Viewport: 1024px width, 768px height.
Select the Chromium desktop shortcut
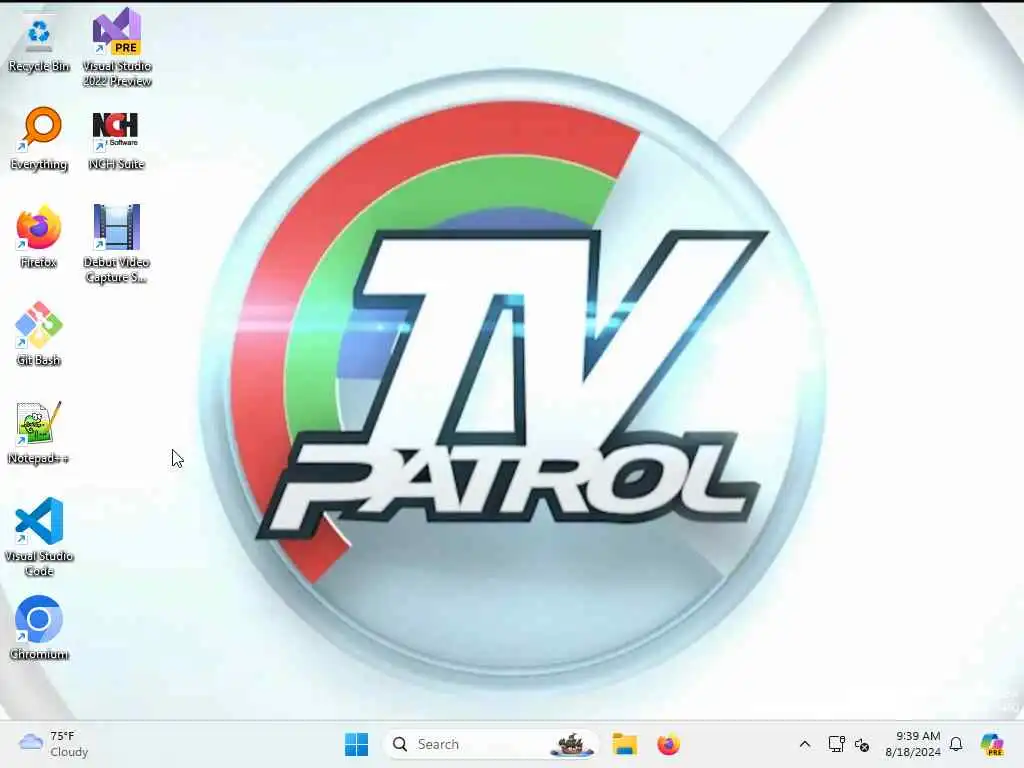click(x=39, y=628)
